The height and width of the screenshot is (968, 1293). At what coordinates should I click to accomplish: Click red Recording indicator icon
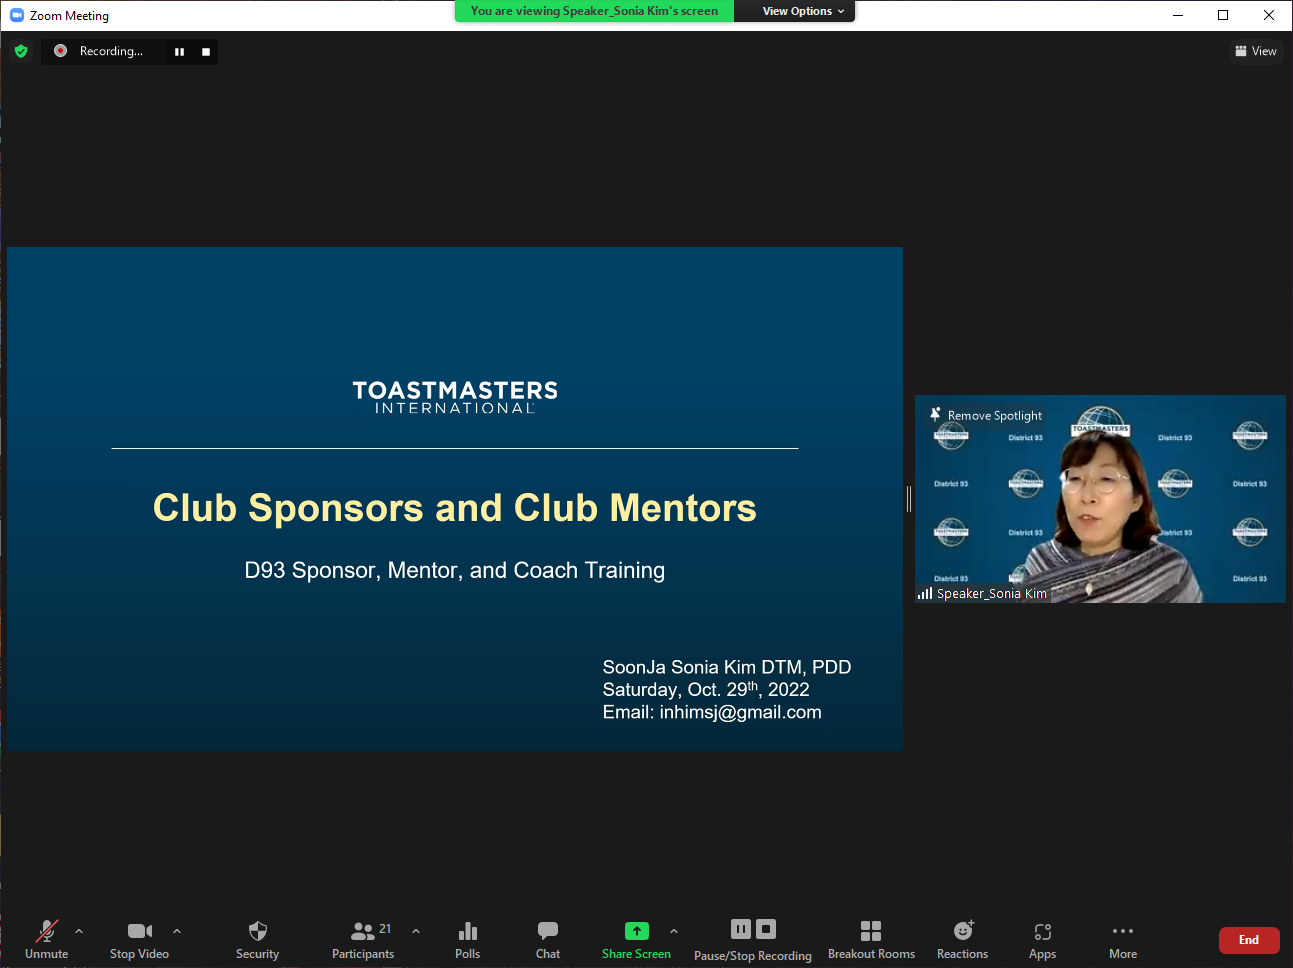[x=60, y=51]
